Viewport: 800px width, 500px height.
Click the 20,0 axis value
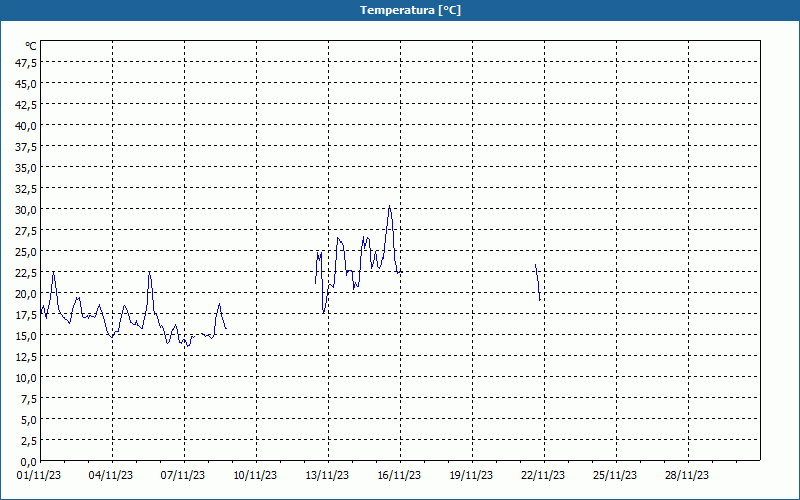(x=27, y=294)
